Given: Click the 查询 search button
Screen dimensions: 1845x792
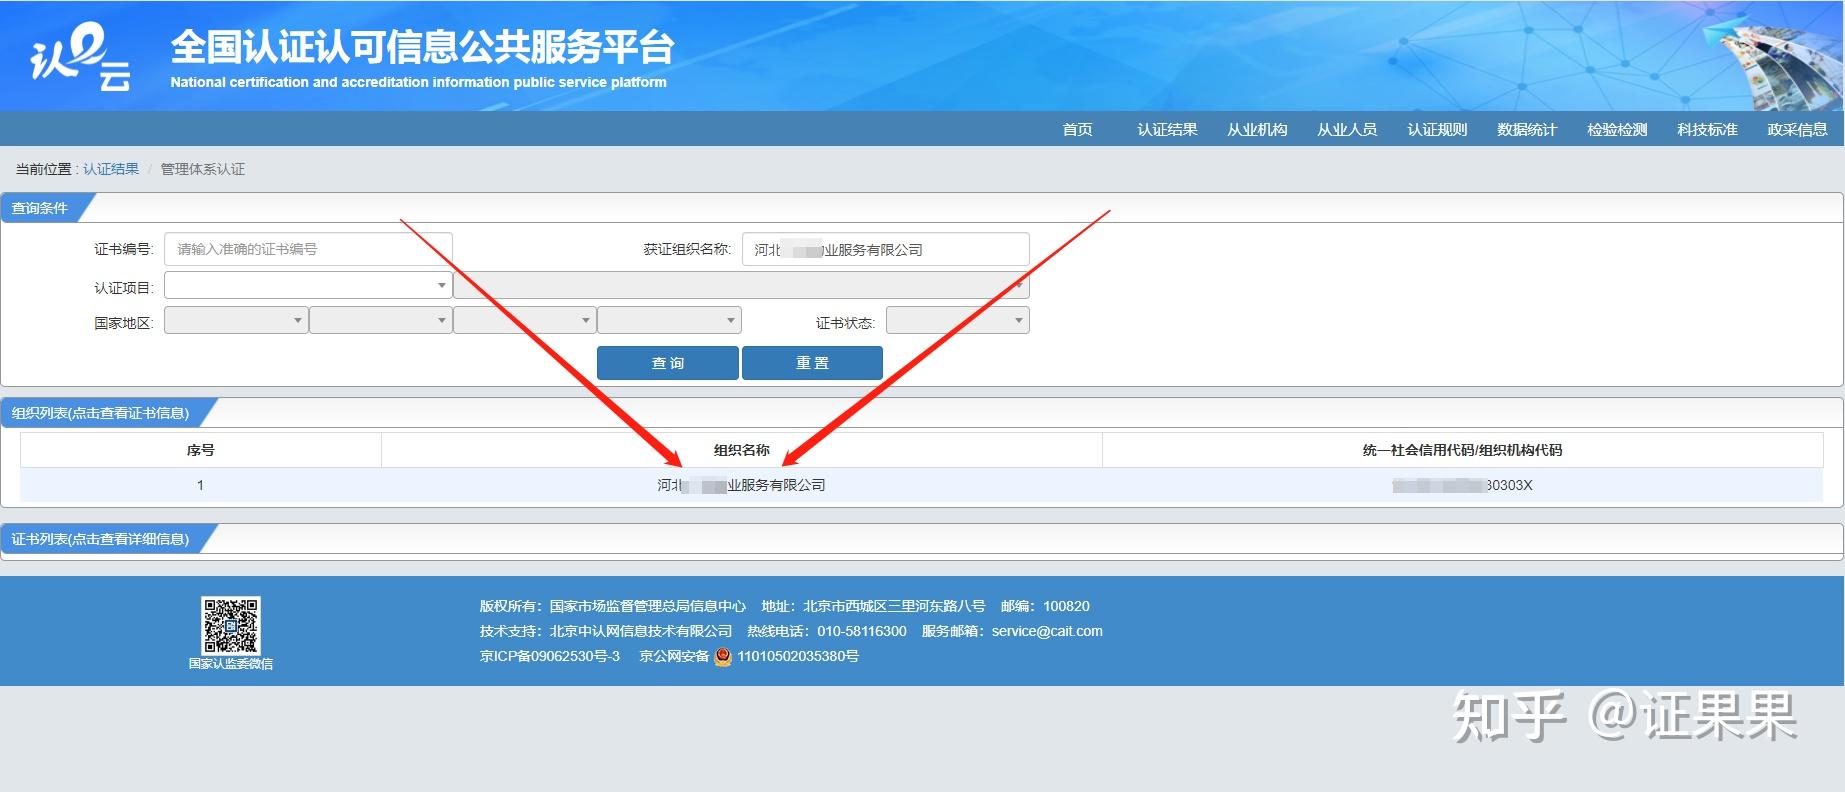Looking at the screenshot, I should click(x=668, y=363).
